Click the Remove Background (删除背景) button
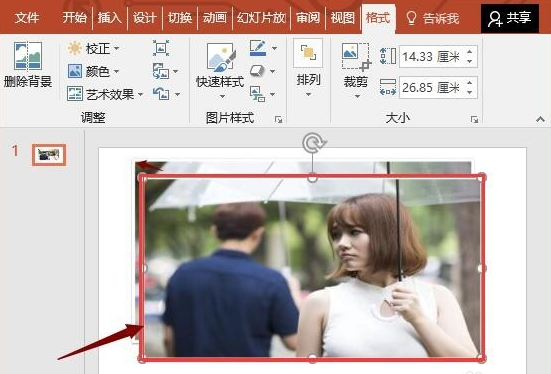The width and height of the screenshot is (551, 374). pos(28,65)
